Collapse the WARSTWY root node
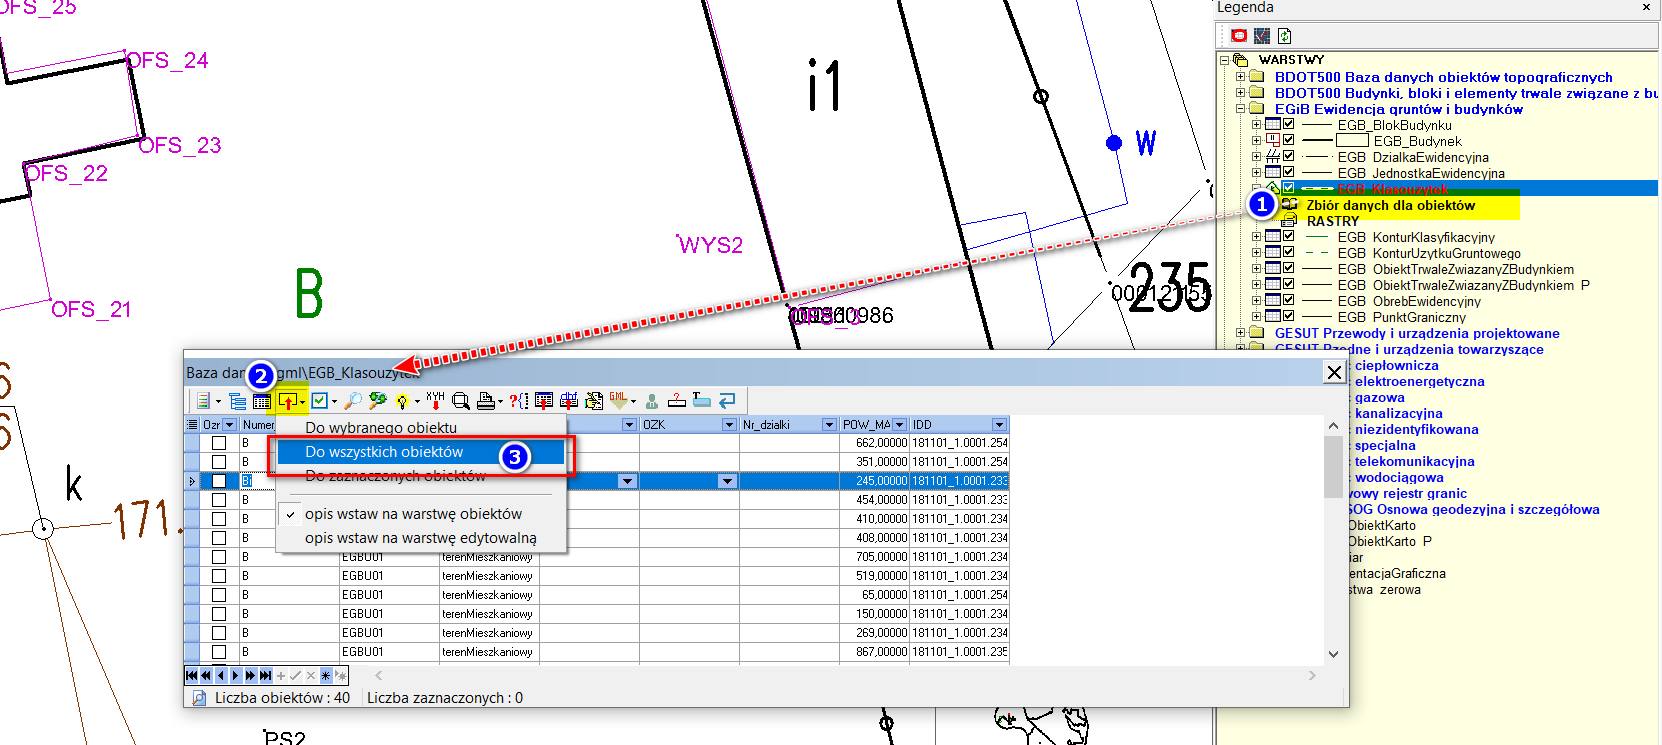Screen dimensions: 1662x745 (1225, 60)
